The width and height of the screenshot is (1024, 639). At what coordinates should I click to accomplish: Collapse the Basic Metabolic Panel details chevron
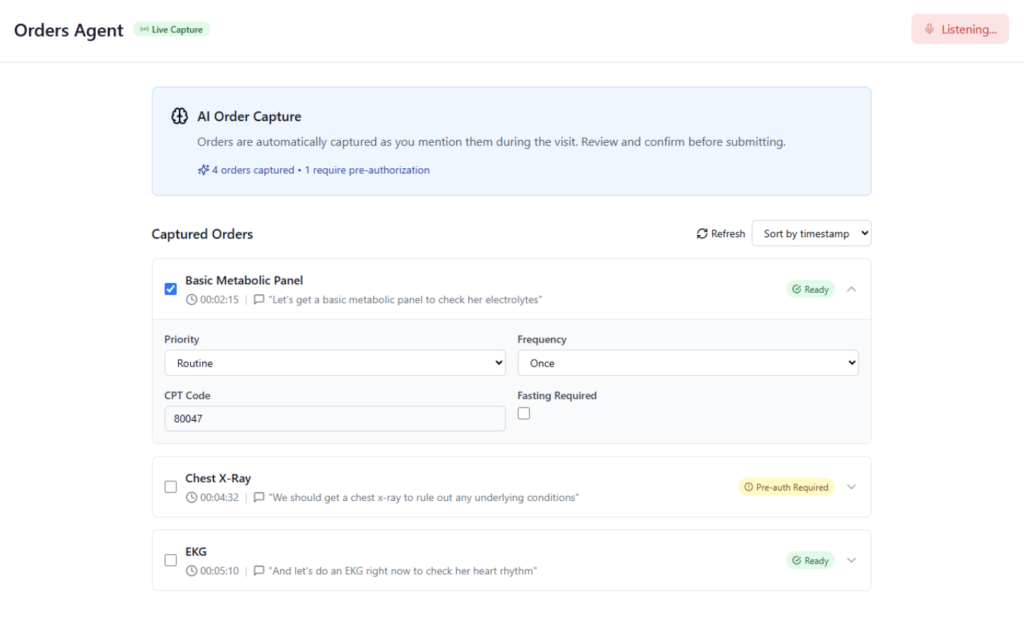click(x=852, y=289)
